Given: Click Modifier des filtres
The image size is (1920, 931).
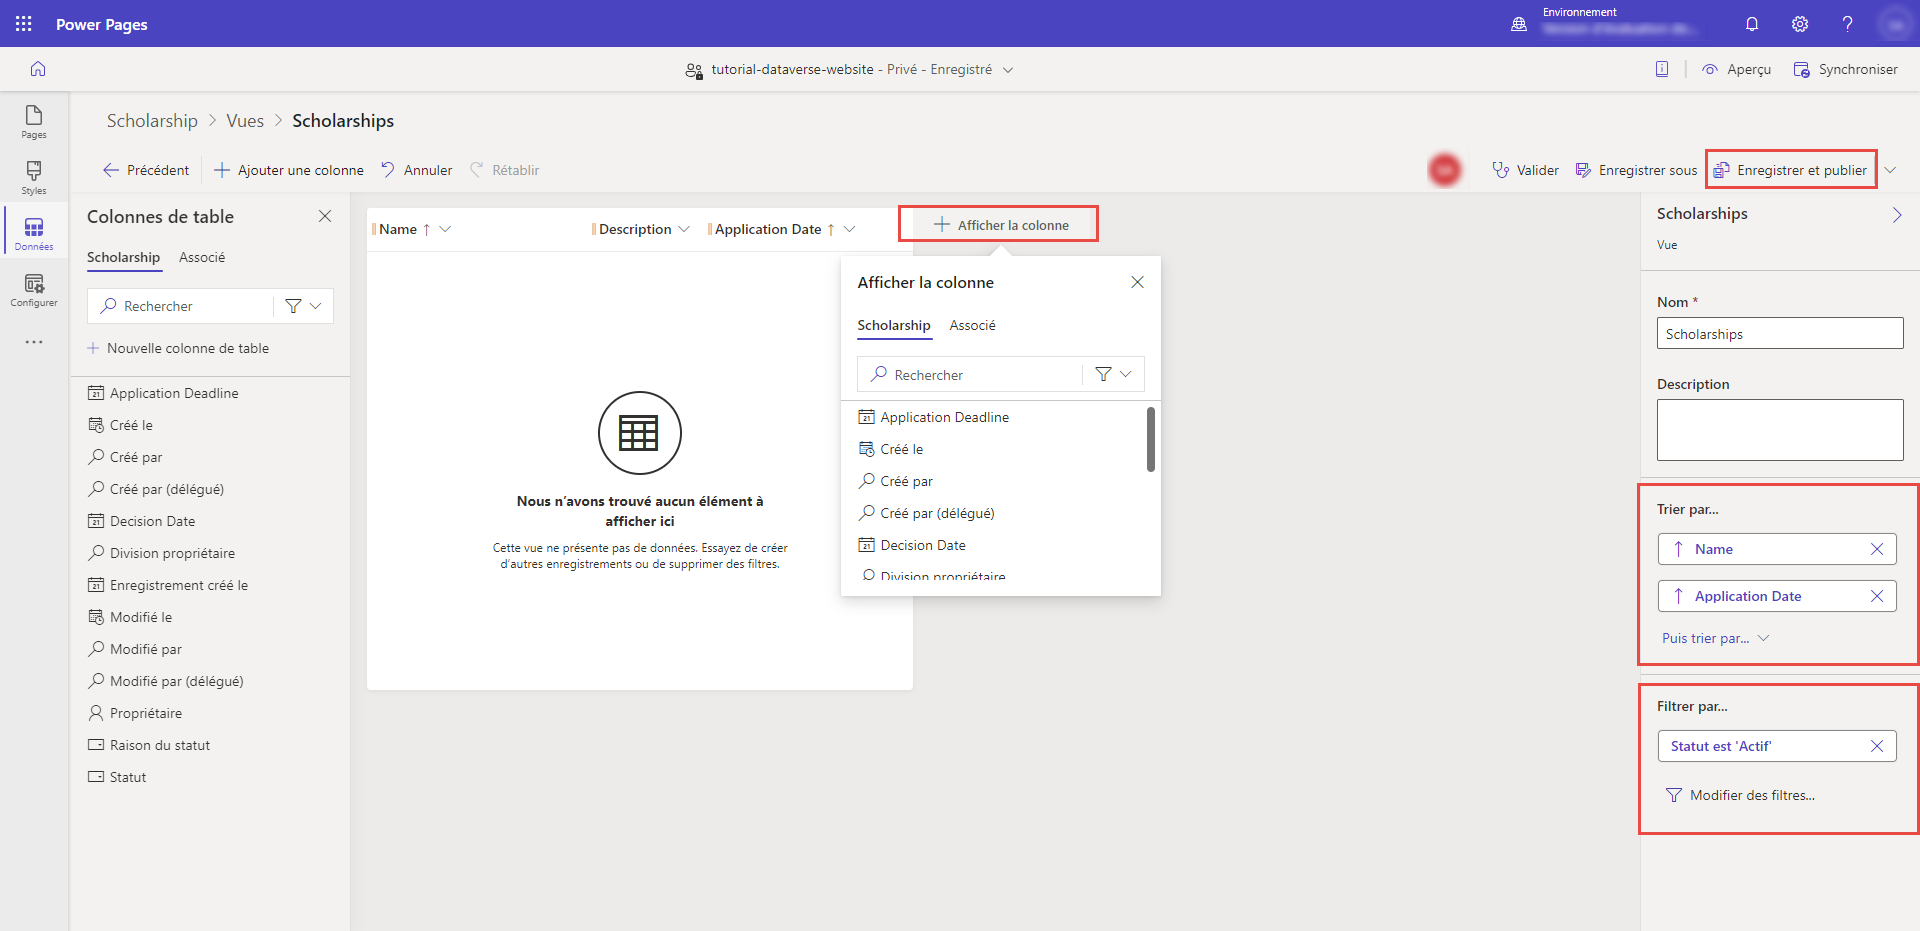Looking at the screenshot, I should [x=1740, y=795].
